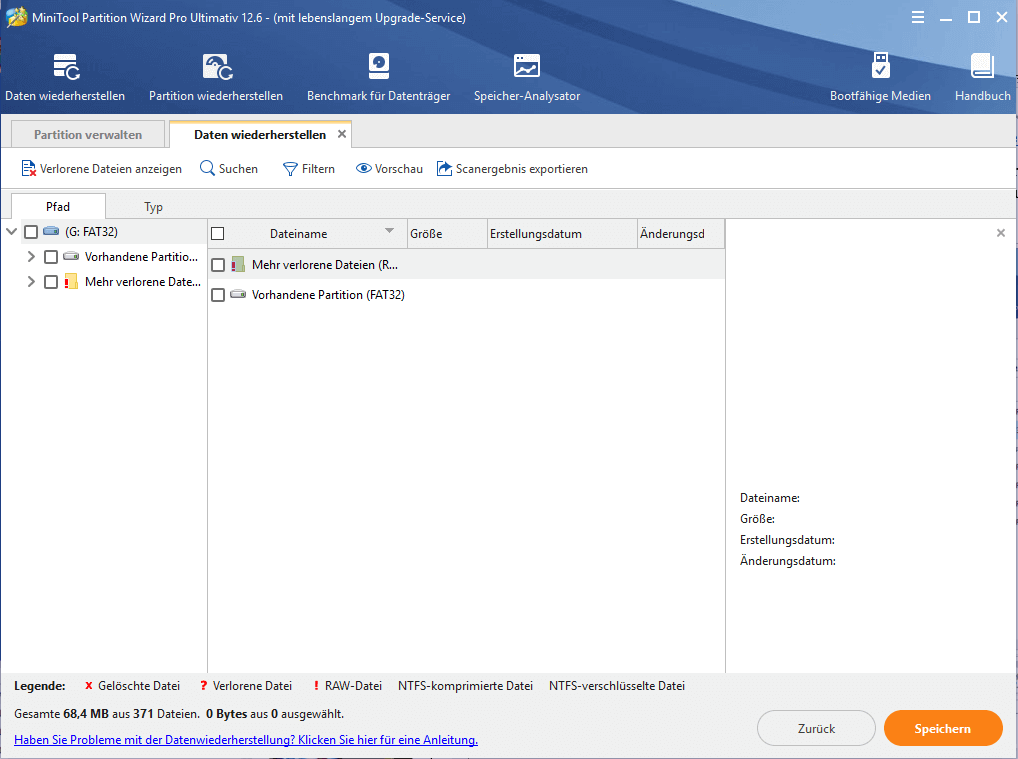Collapse the G: FAT32 tree node
Screen dimensions: 1018x759
[x=11, y=231]
